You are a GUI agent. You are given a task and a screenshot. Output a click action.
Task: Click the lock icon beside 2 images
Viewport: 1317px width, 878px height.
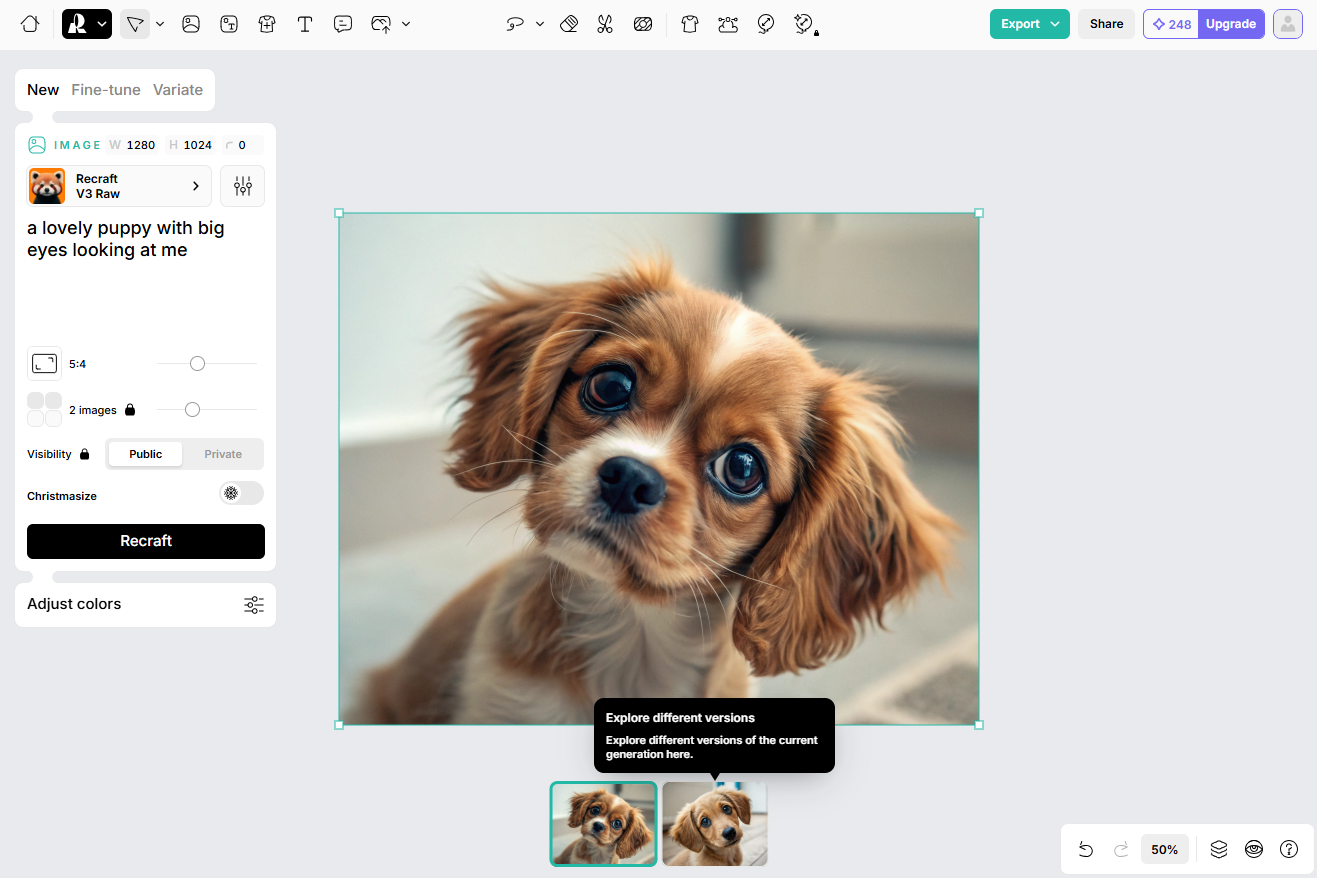click(130, 410)
